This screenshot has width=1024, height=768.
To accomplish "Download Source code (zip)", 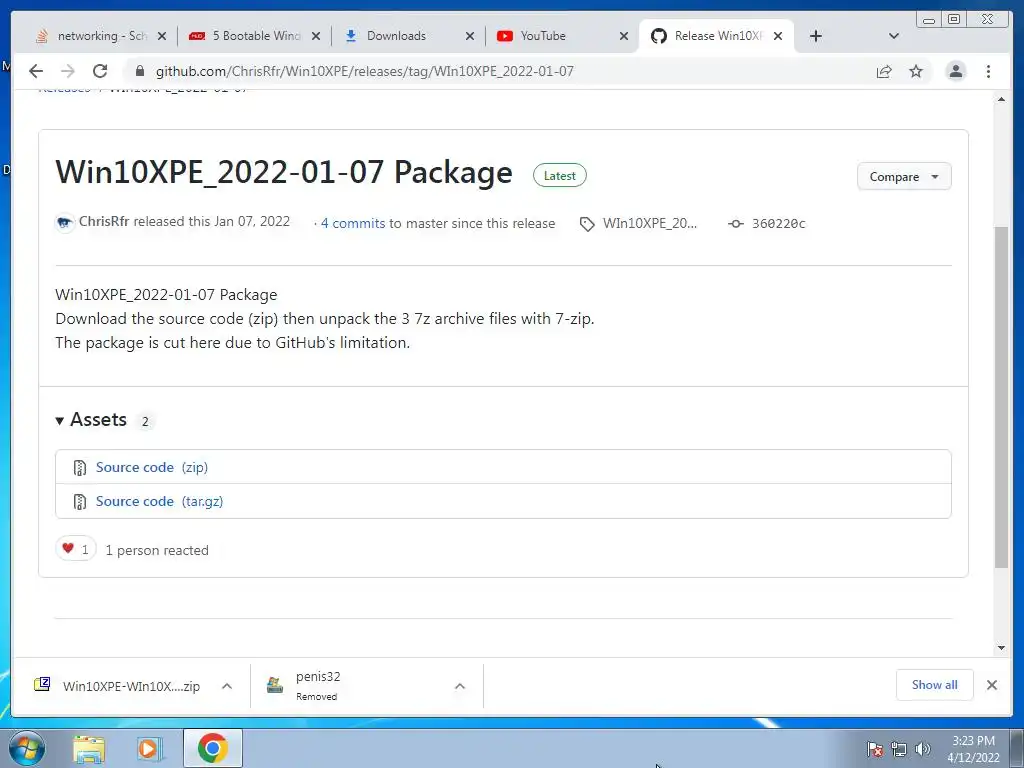I will click(x=152, y=467).
